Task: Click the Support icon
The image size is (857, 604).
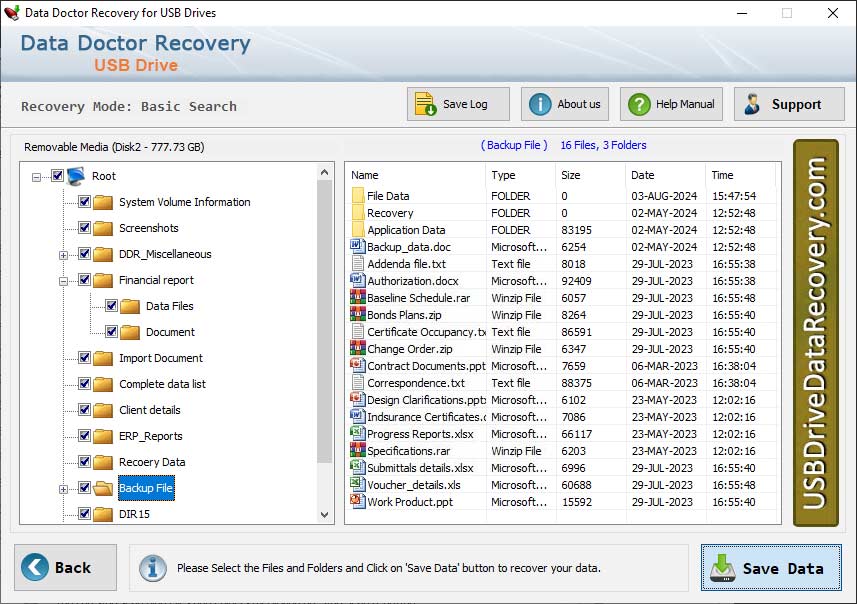Action: 753,103
